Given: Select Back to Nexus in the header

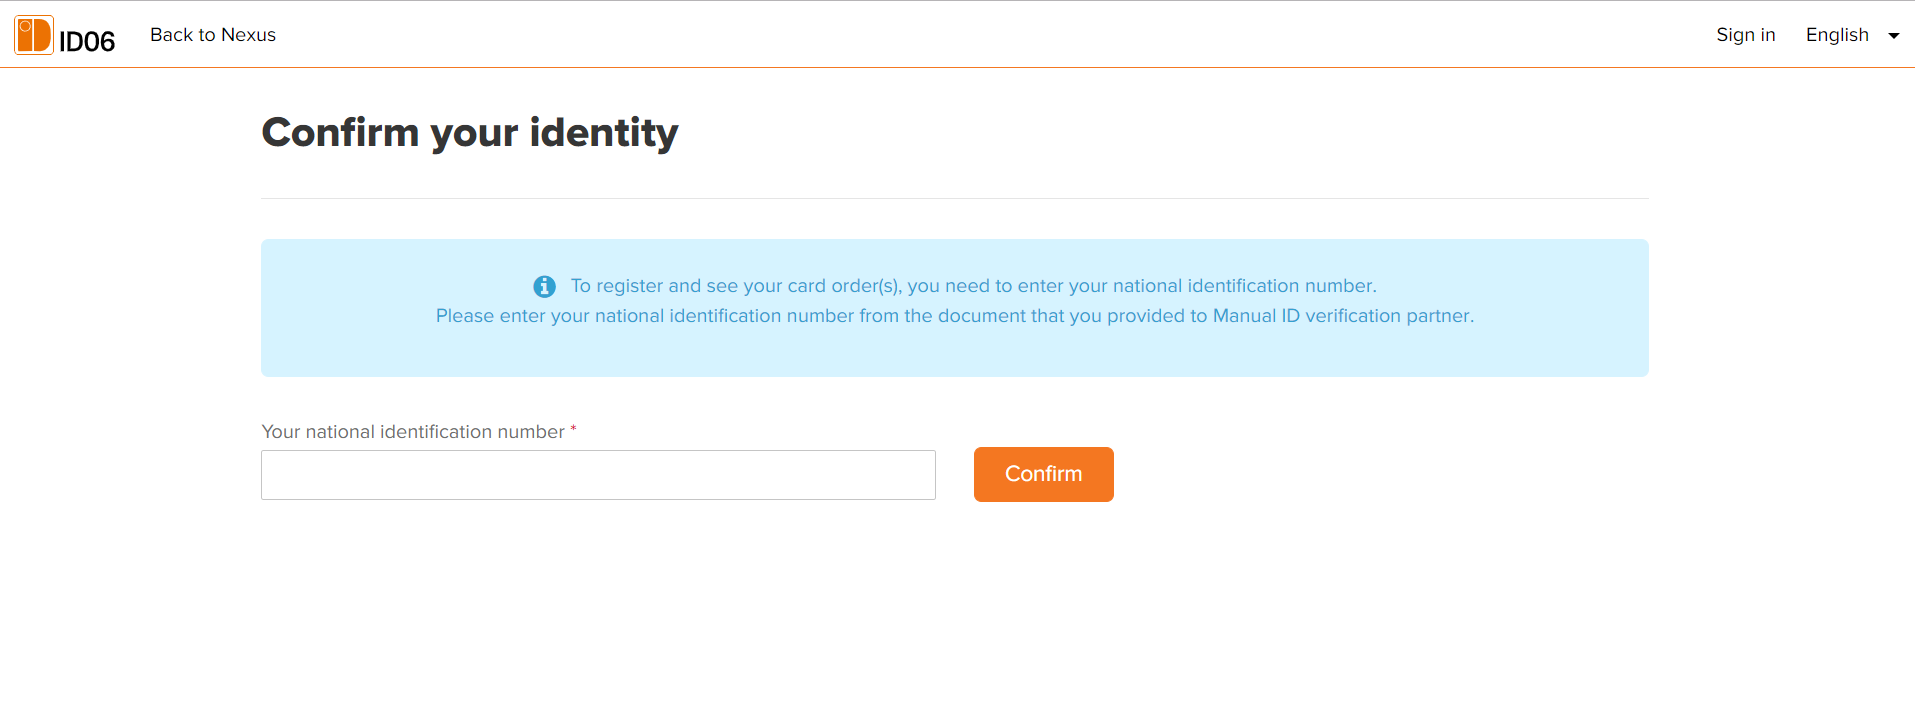Looking at the screenshot, I should 212,35.
